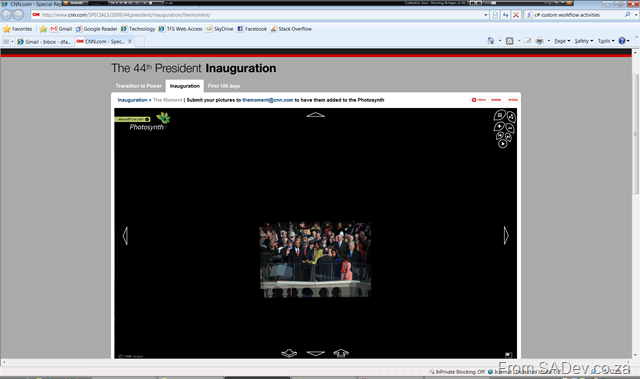Expand the Tools dropdown menu

coord(606,41)
